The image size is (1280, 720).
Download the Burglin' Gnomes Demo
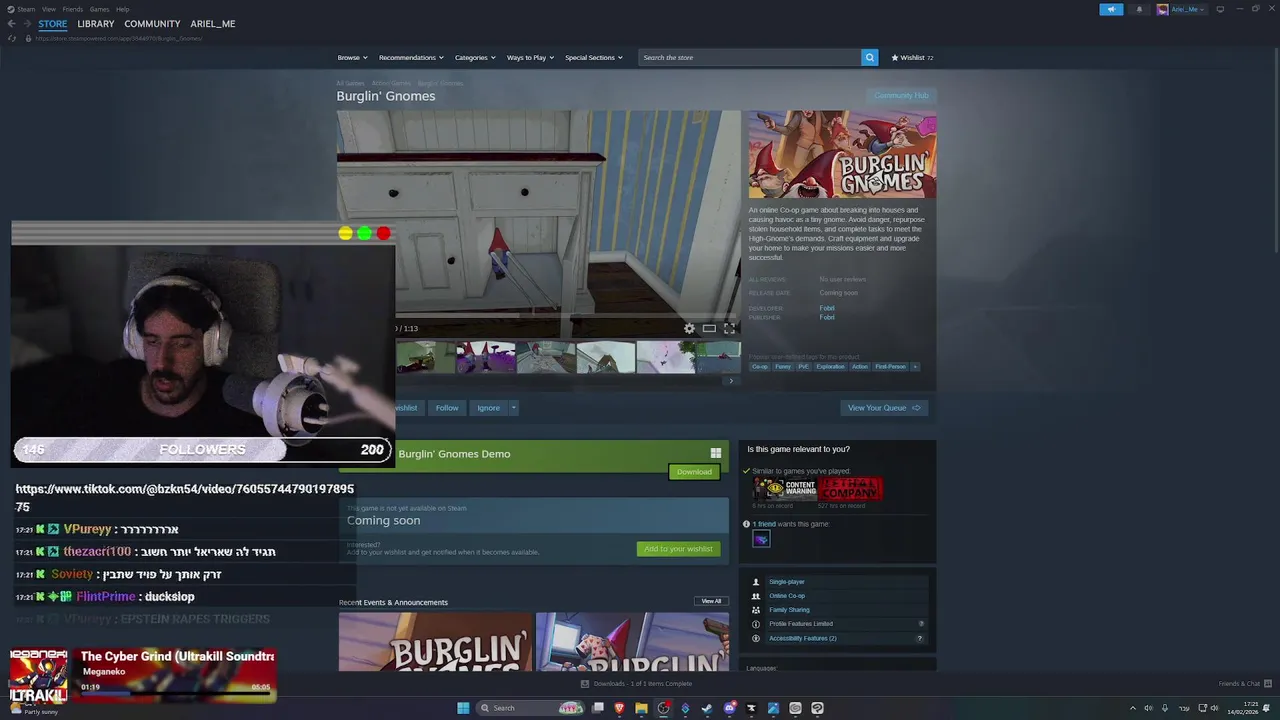(x=694, y=472)
